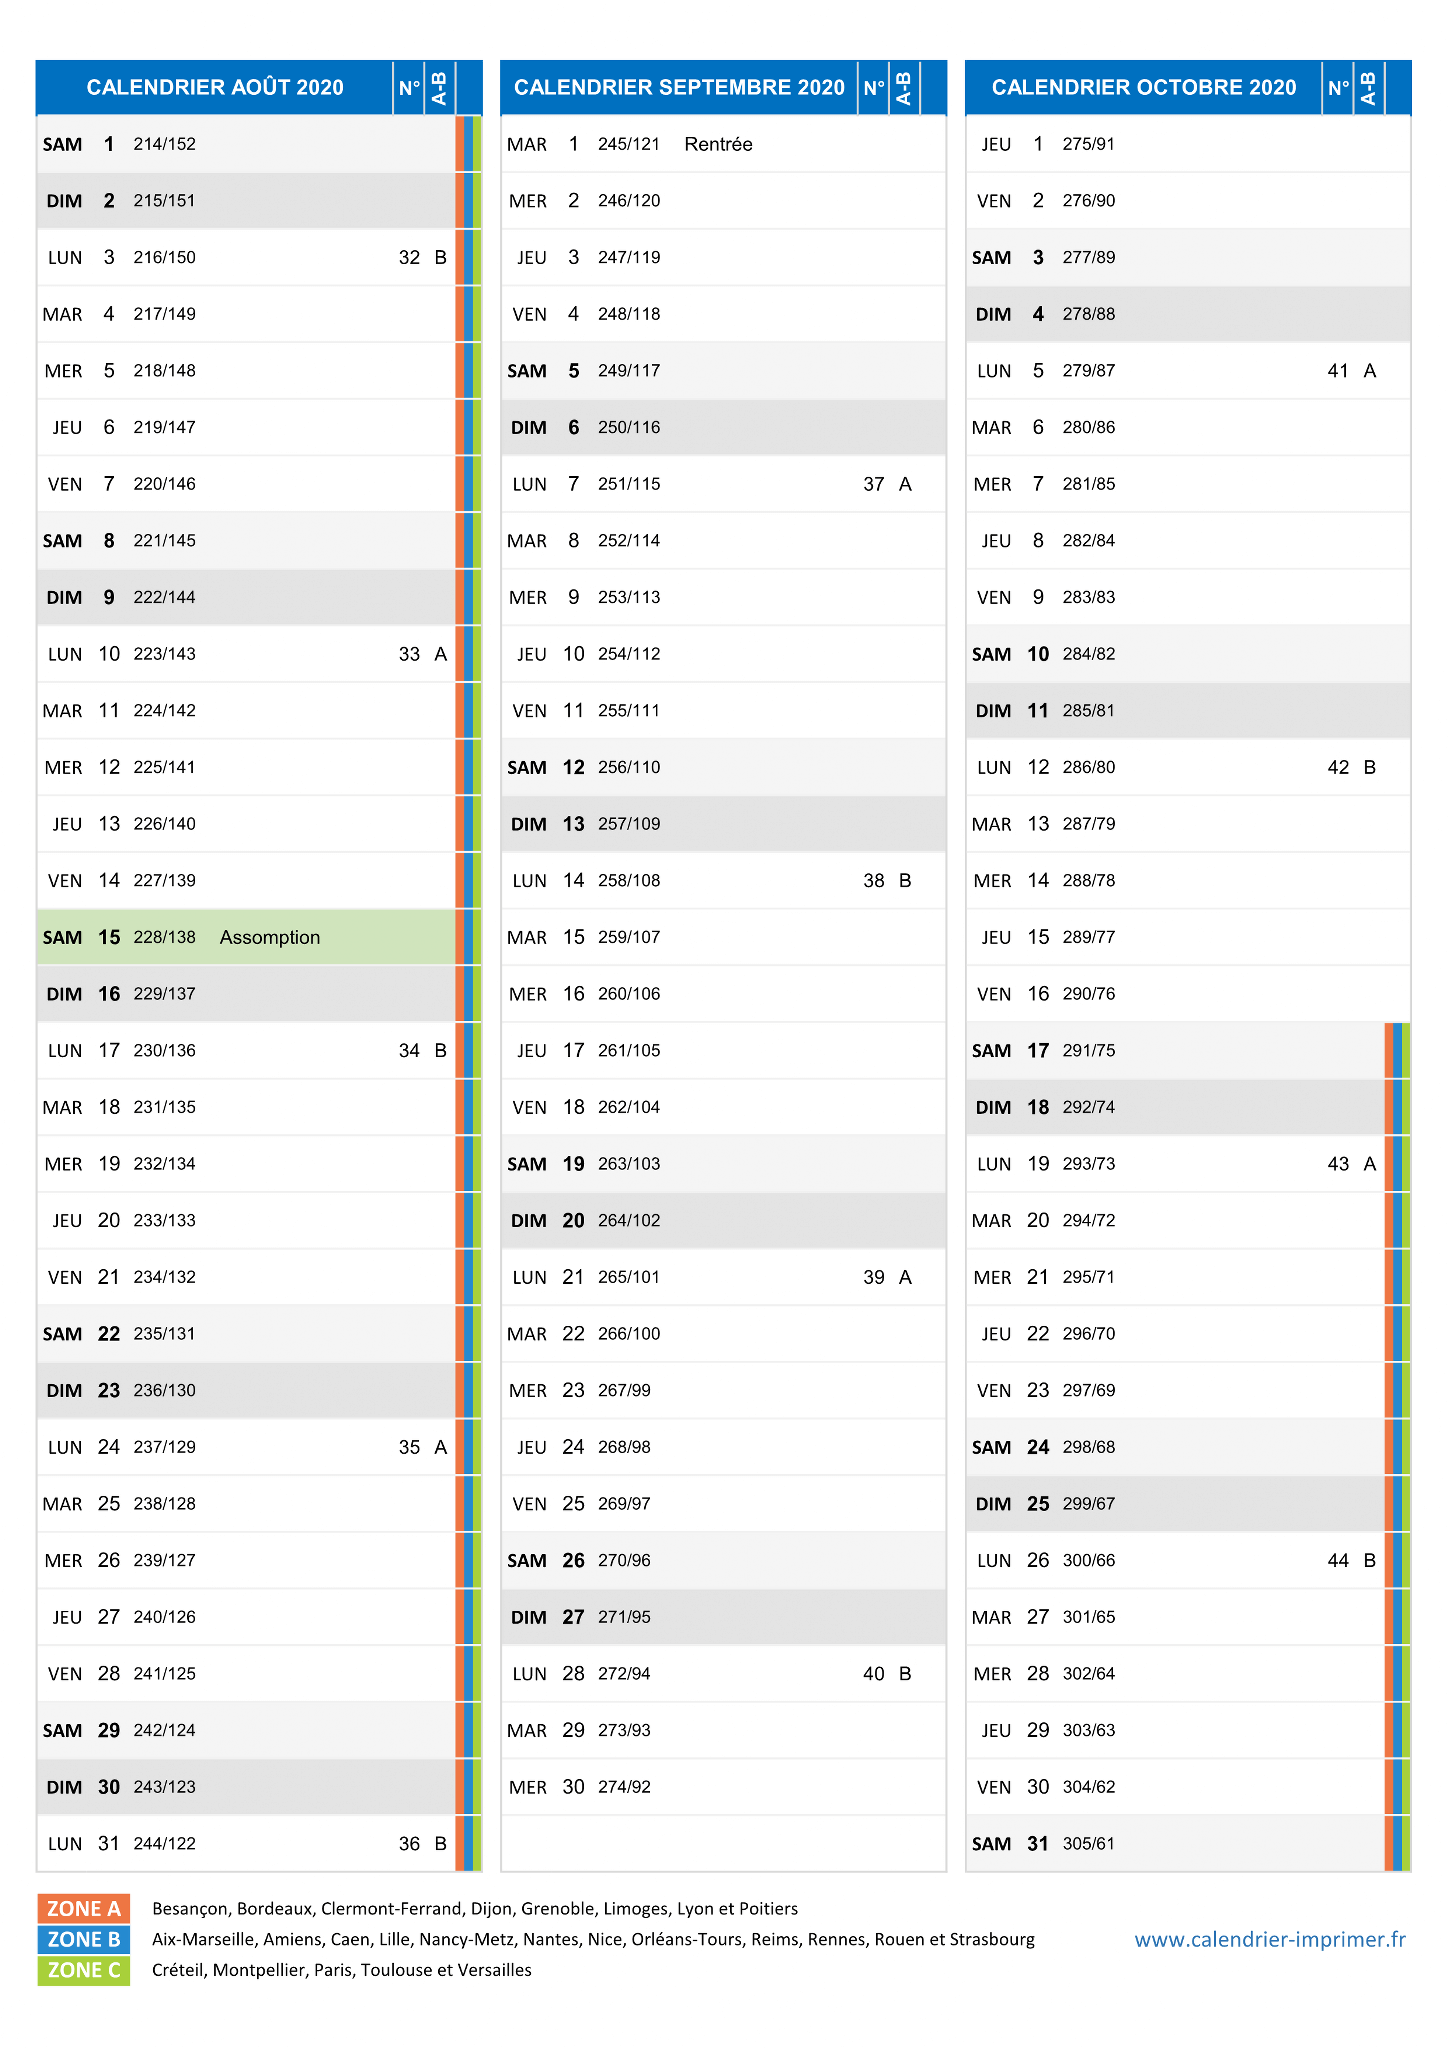Select the CALENDRIER OCTOBRE 2020 header

tap(1144, 88)
